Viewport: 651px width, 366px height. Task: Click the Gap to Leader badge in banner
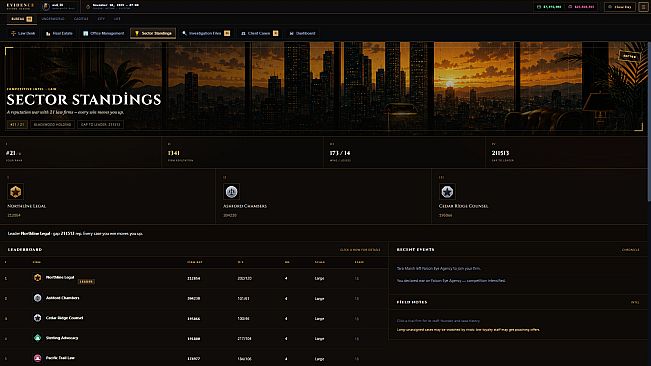[x=100, y=124]
